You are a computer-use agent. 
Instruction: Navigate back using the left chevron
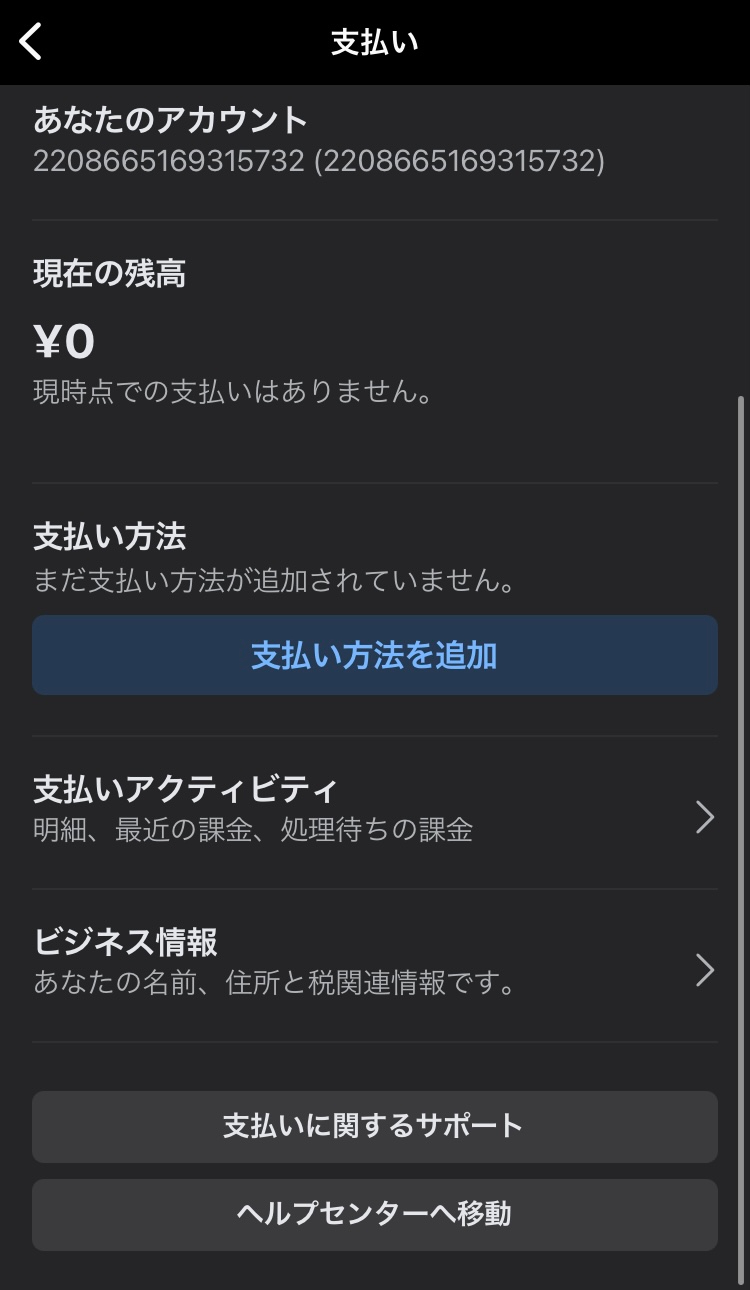point(29,42)
